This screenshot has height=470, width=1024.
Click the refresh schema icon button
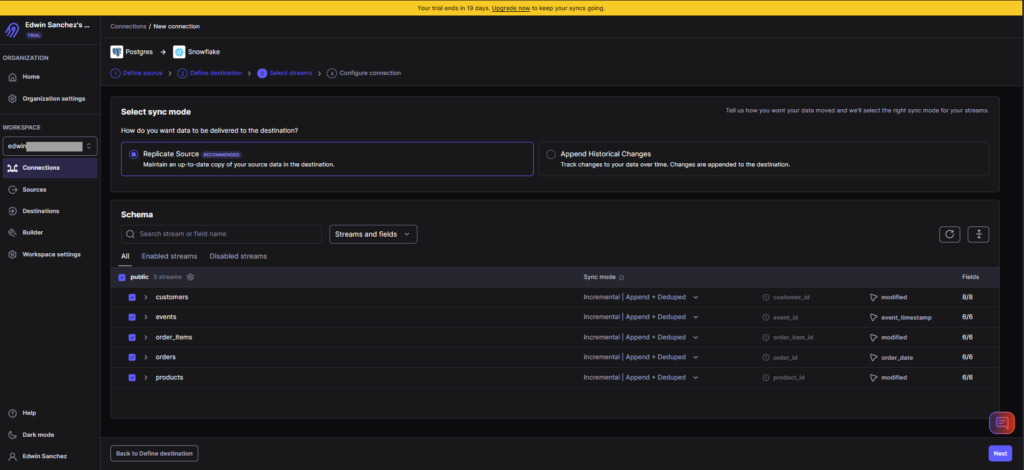950,234
